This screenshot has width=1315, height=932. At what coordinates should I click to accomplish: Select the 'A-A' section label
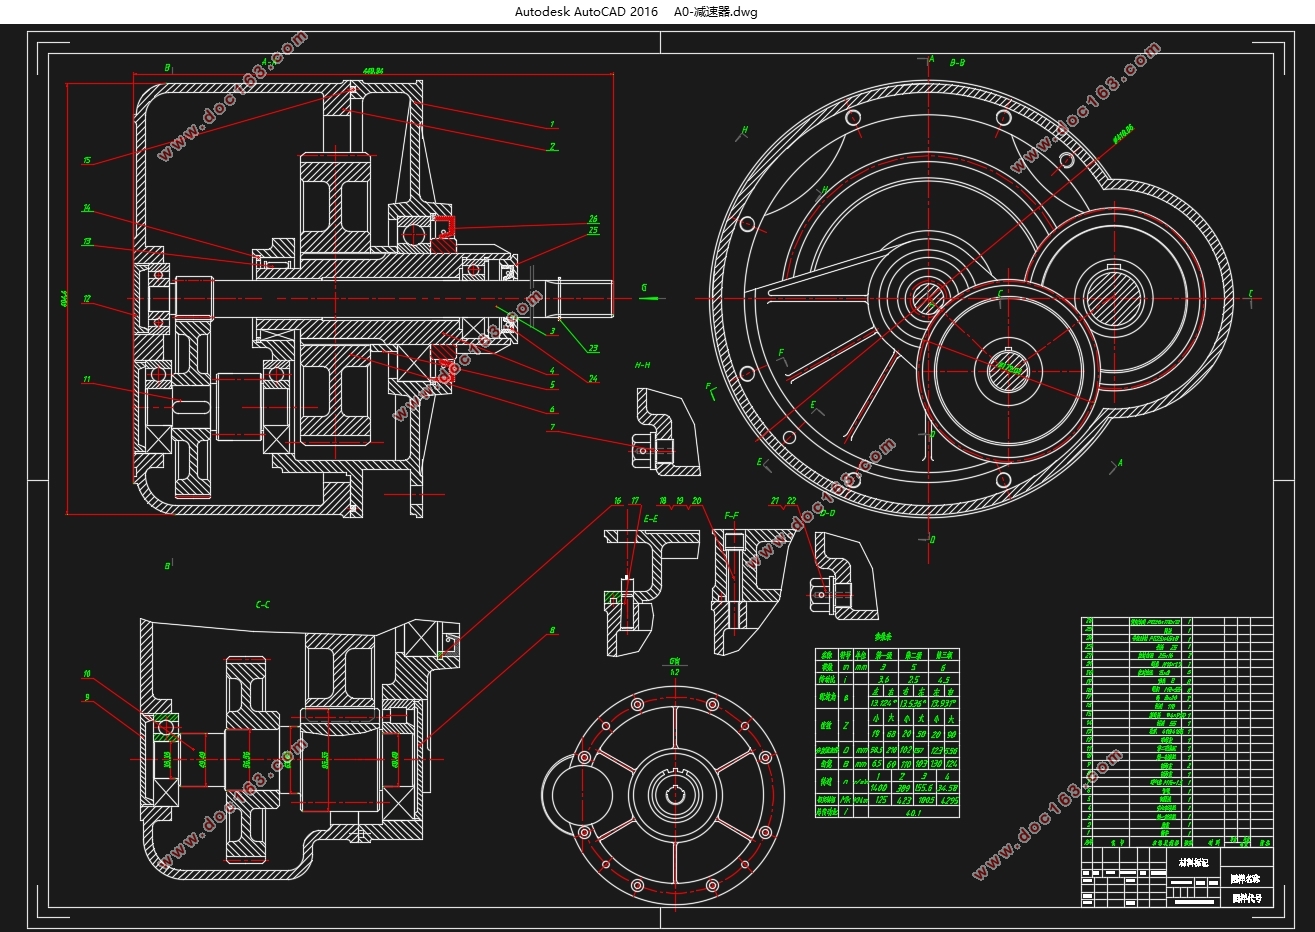269,62
